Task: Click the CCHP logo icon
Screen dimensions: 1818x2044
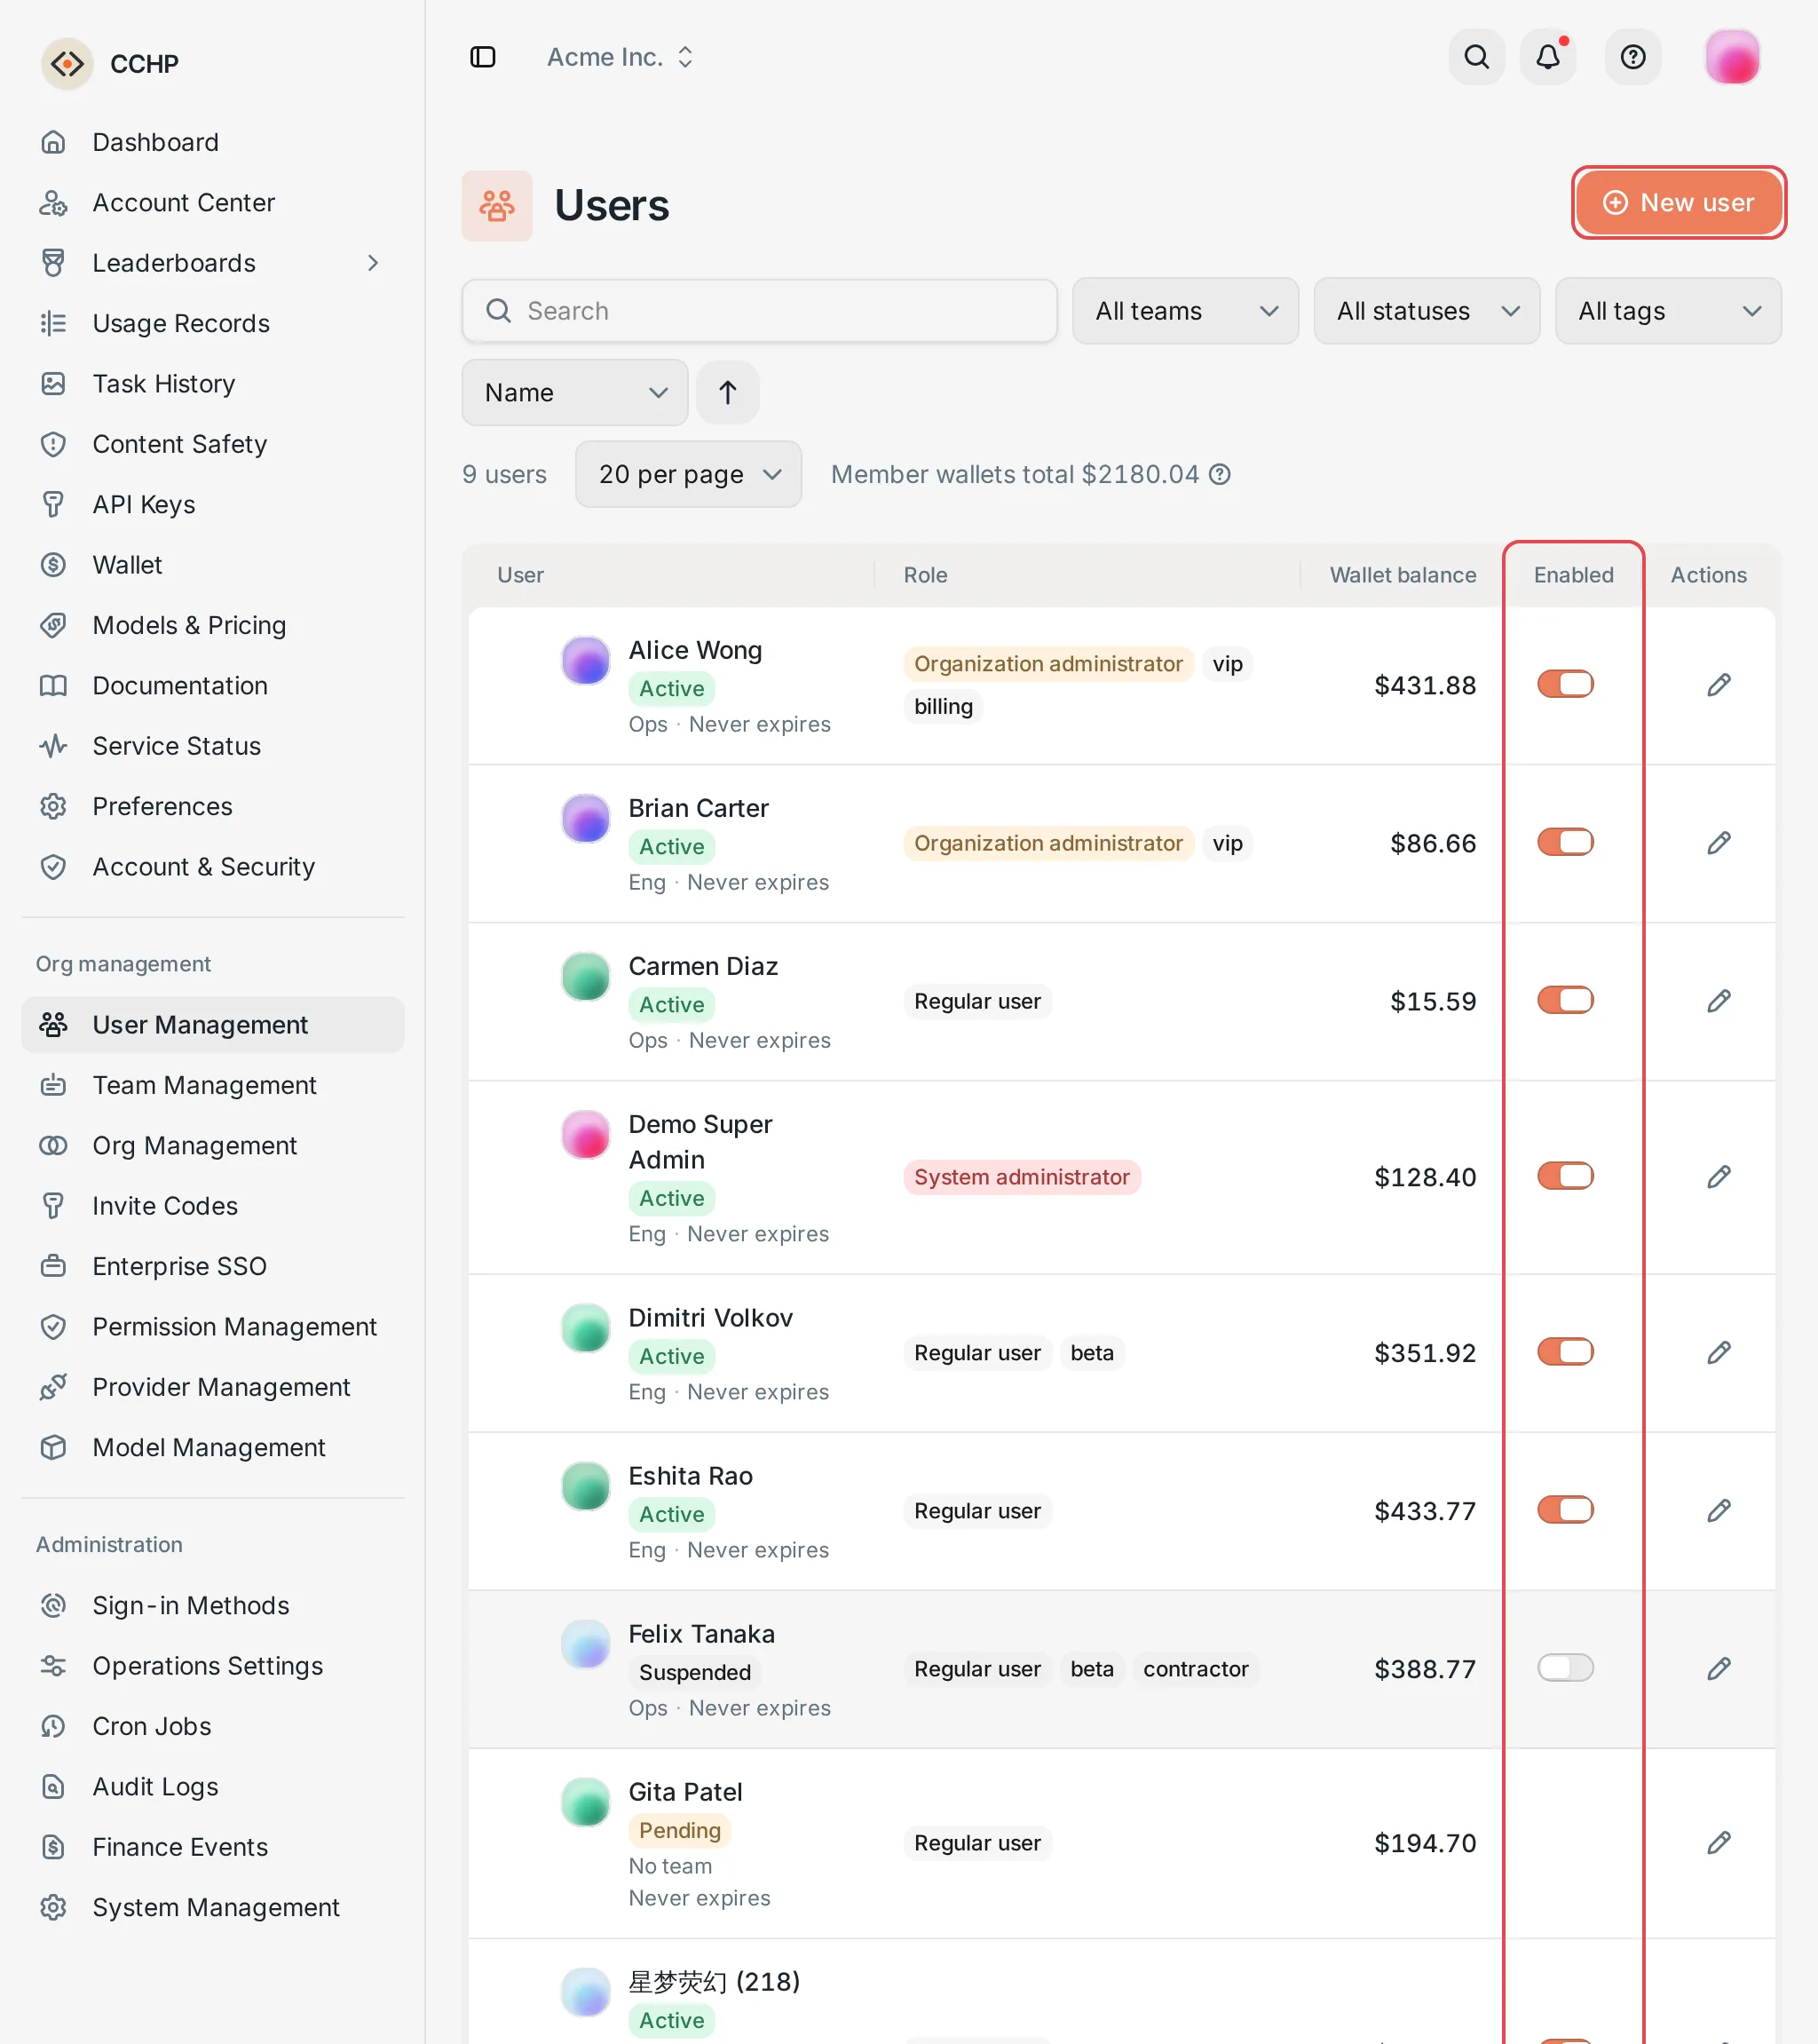Action: click(x=67, y=64)
